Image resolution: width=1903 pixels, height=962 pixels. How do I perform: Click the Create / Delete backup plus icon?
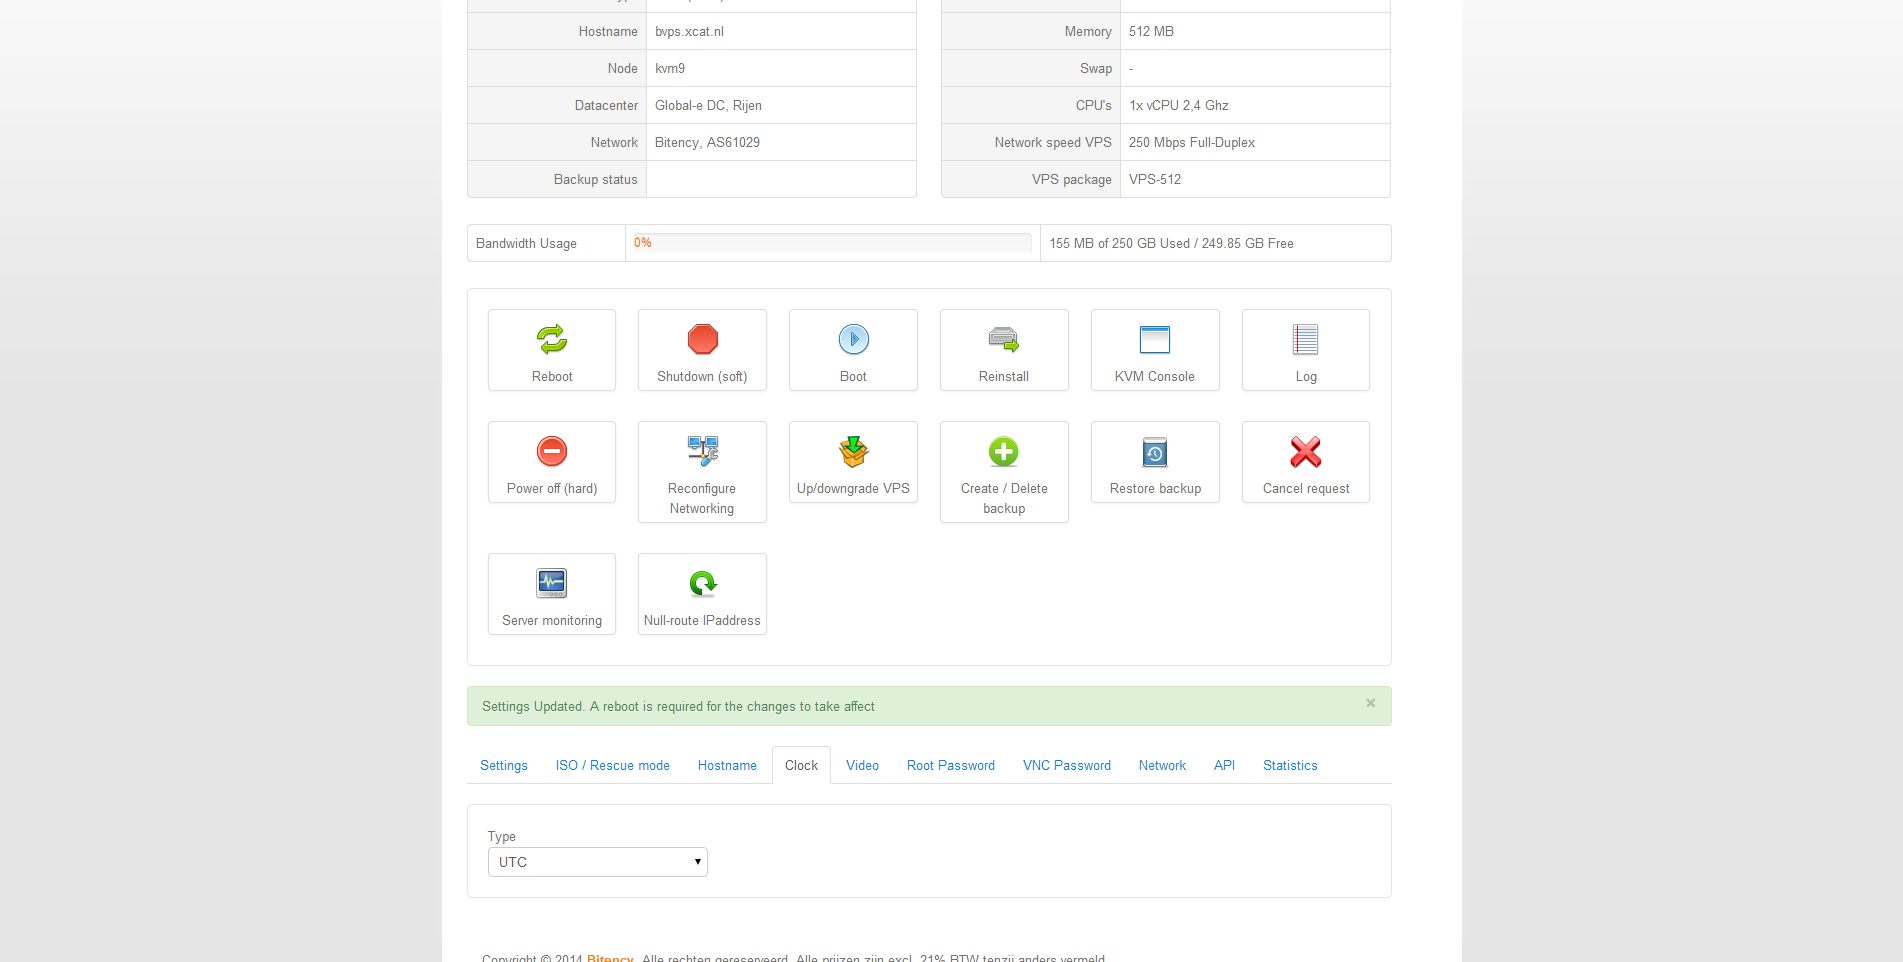pyautogui.click(x=1004, y=452)
